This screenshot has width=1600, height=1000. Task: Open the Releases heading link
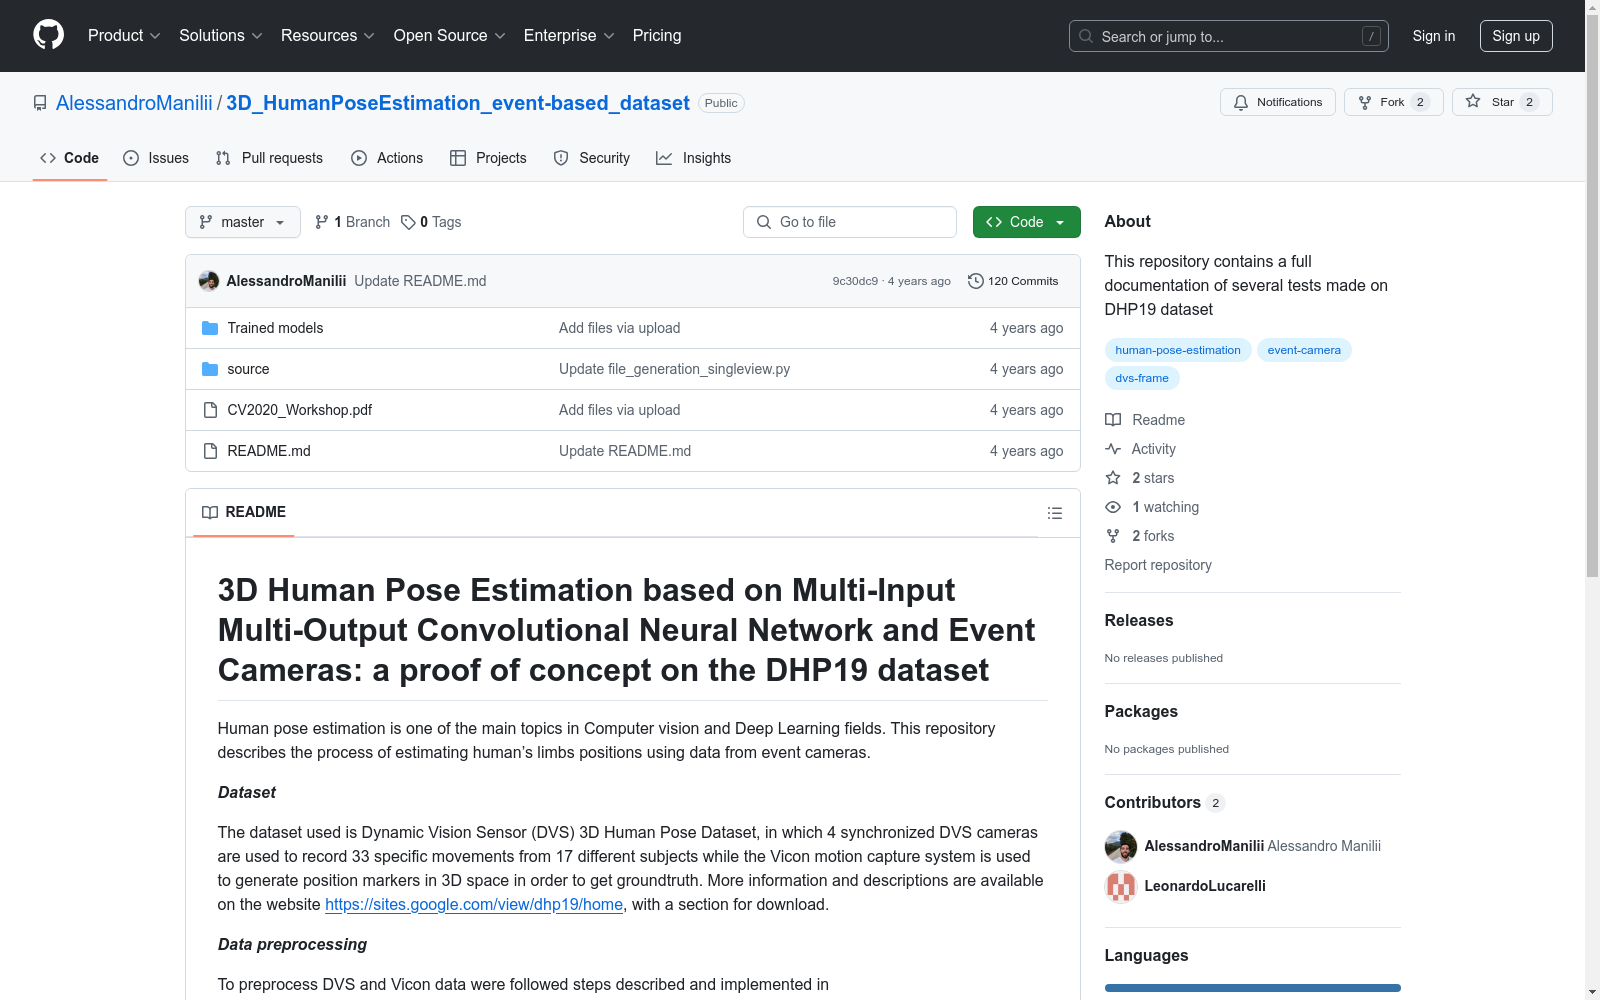[x=1139, y=620]
